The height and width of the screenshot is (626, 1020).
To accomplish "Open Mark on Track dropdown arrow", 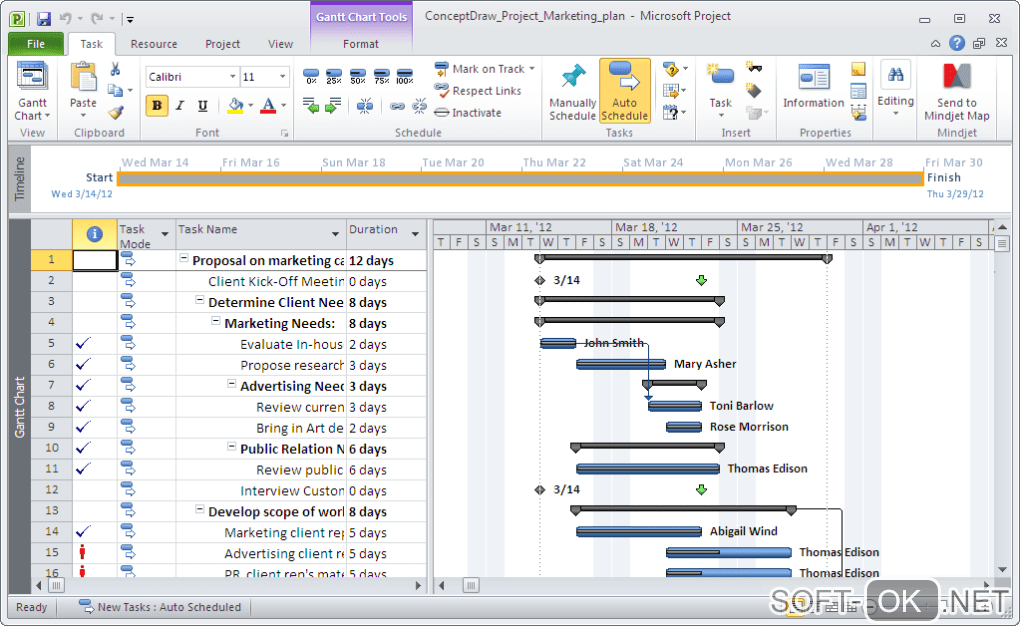I will coord(532,68).
